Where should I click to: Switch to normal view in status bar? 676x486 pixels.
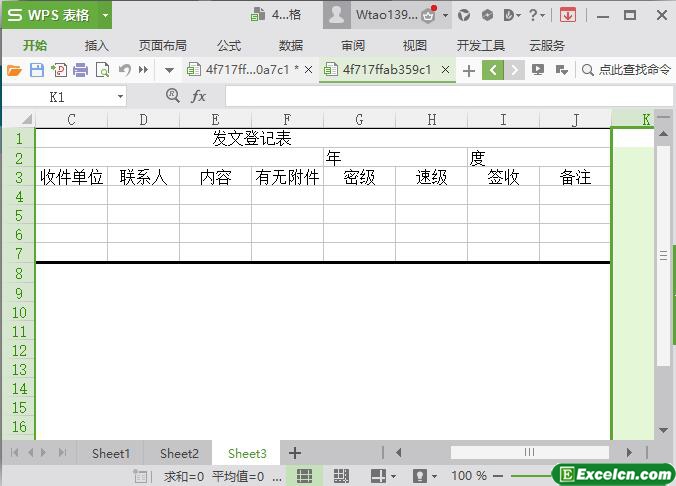(305, 476)
